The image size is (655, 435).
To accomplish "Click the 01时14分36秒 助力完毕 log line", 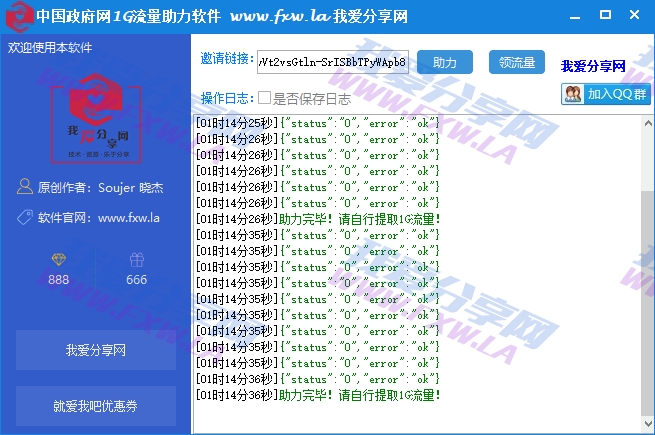I will point(317,395).
